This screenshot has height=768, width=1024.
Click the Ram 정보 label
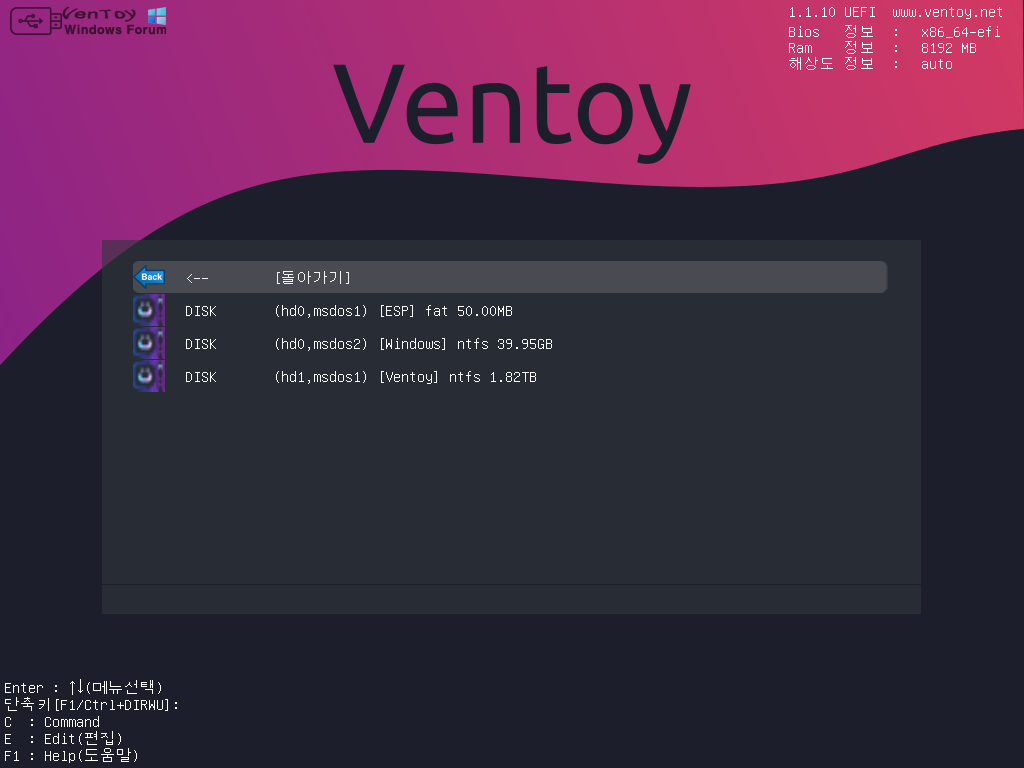coord(831,48)
